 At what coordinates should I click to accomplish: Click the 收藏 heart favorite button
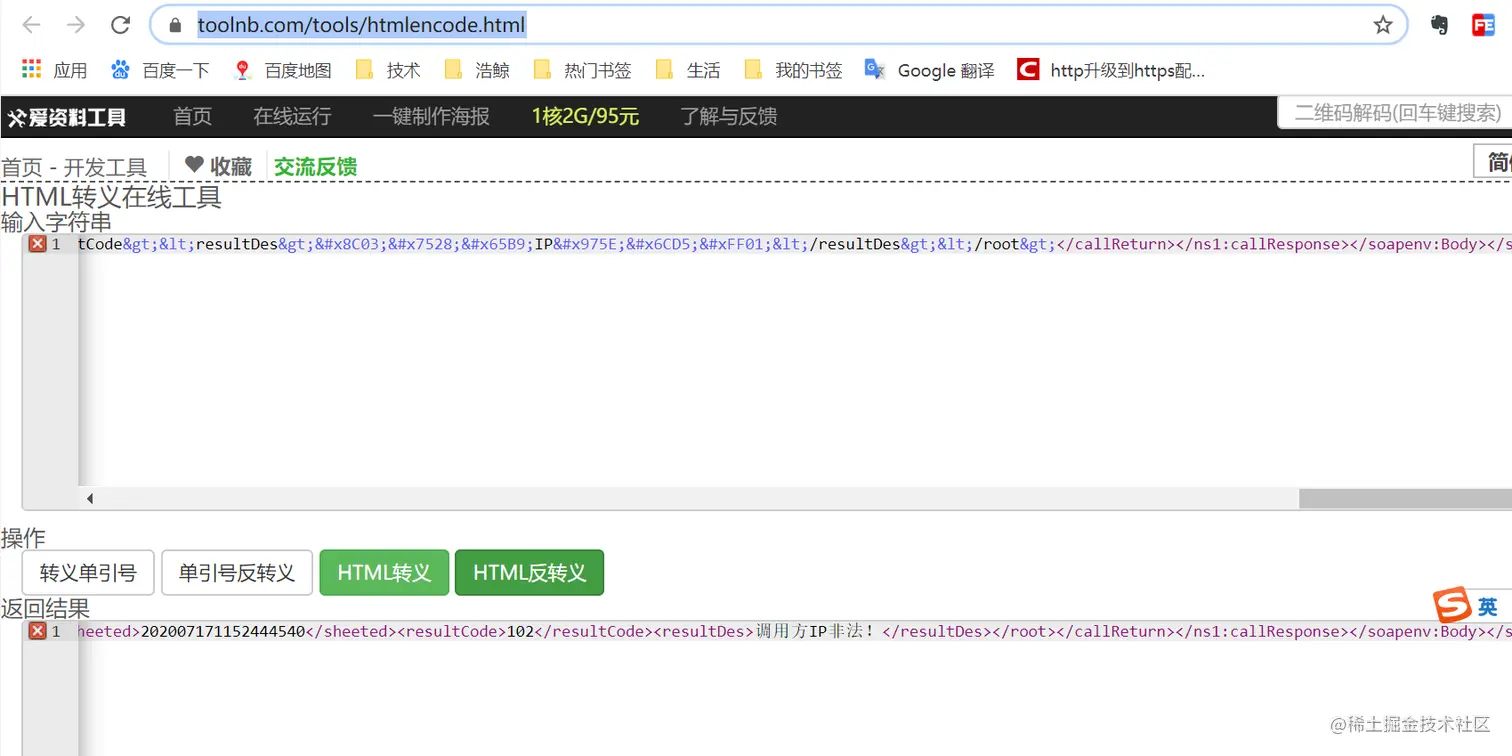(x=218, y=166)
